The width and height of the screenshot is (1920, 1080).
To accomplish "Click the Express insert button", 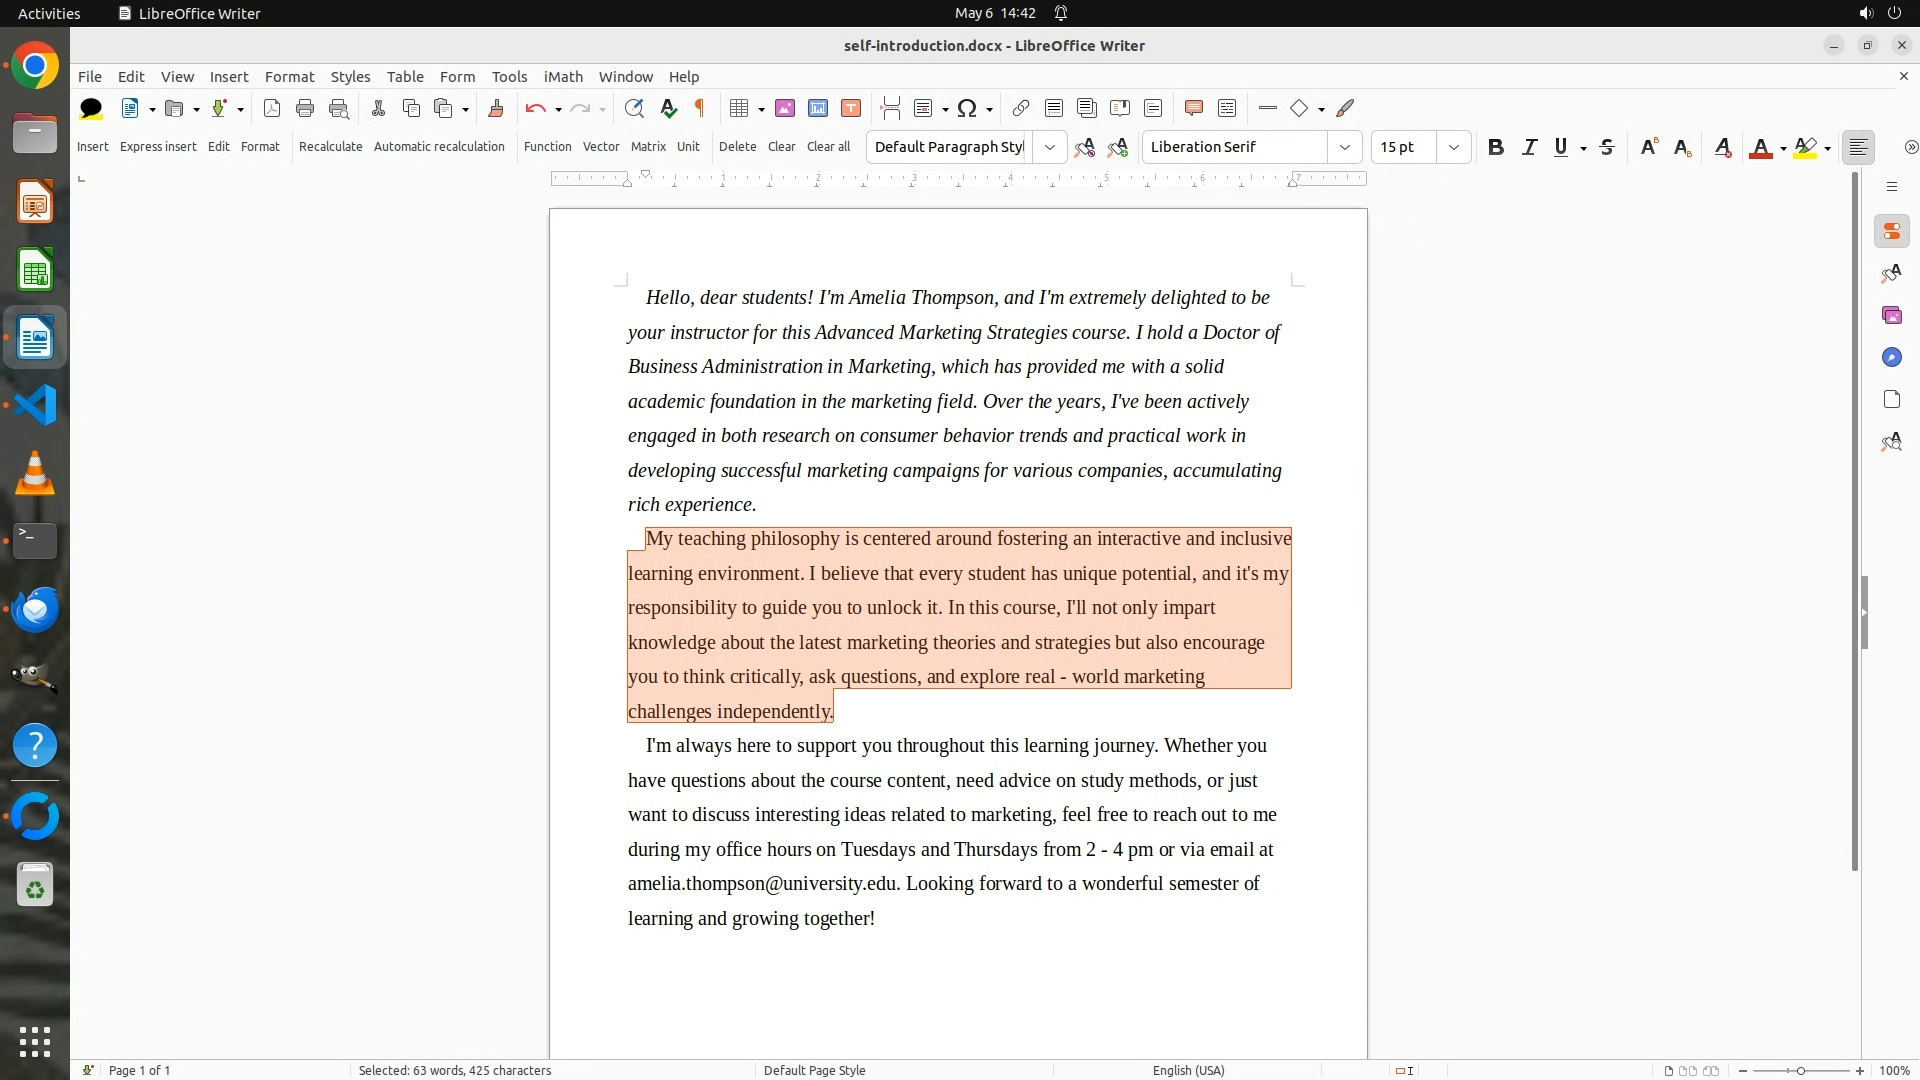I will click(158, 146).
